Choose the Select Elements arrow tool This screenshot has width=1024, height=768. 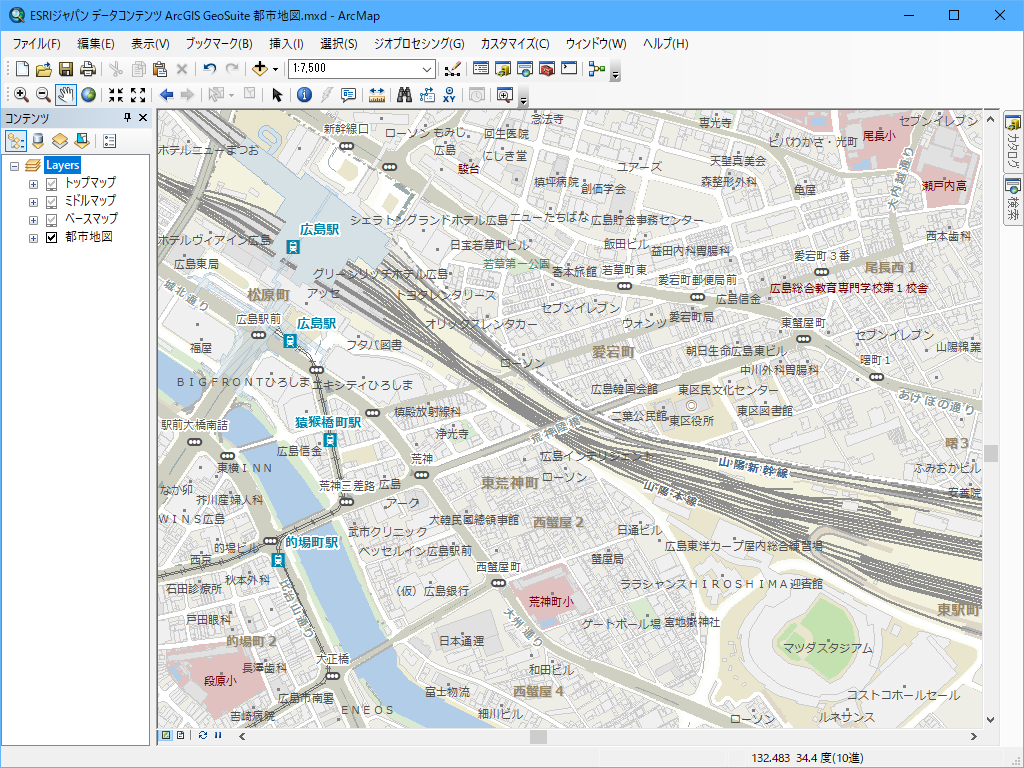277,95
